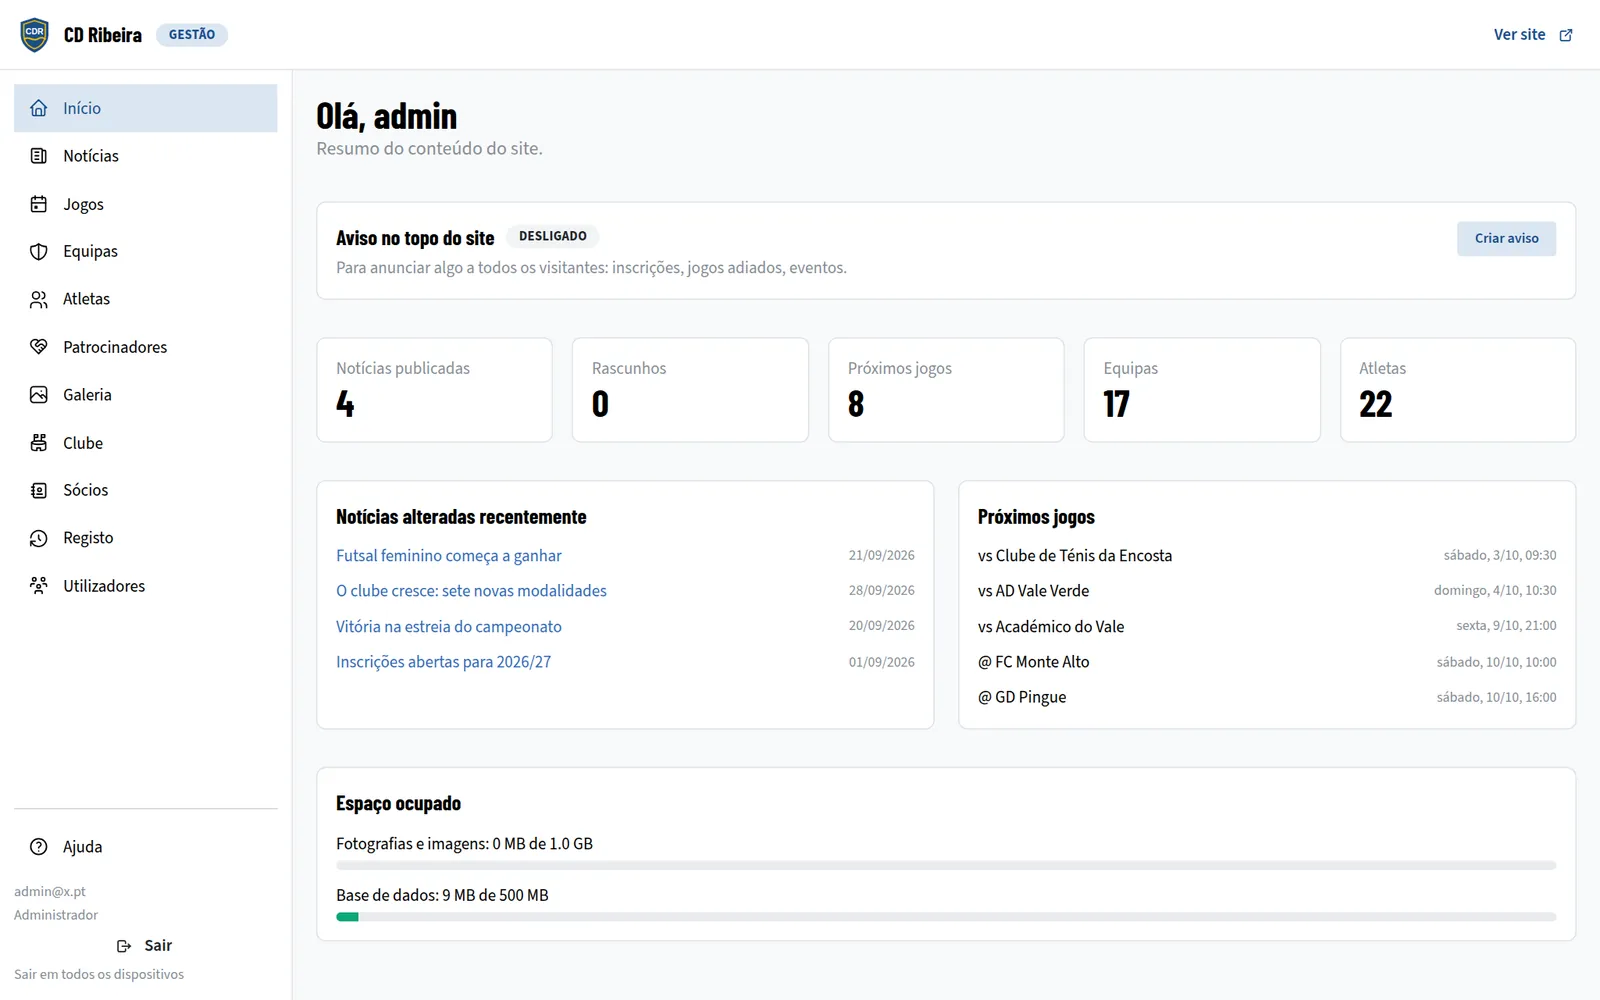Navigate to Galeria in the sidebar
Viewport: 1600px width, 1000px height.
click(x=145, y=395)
